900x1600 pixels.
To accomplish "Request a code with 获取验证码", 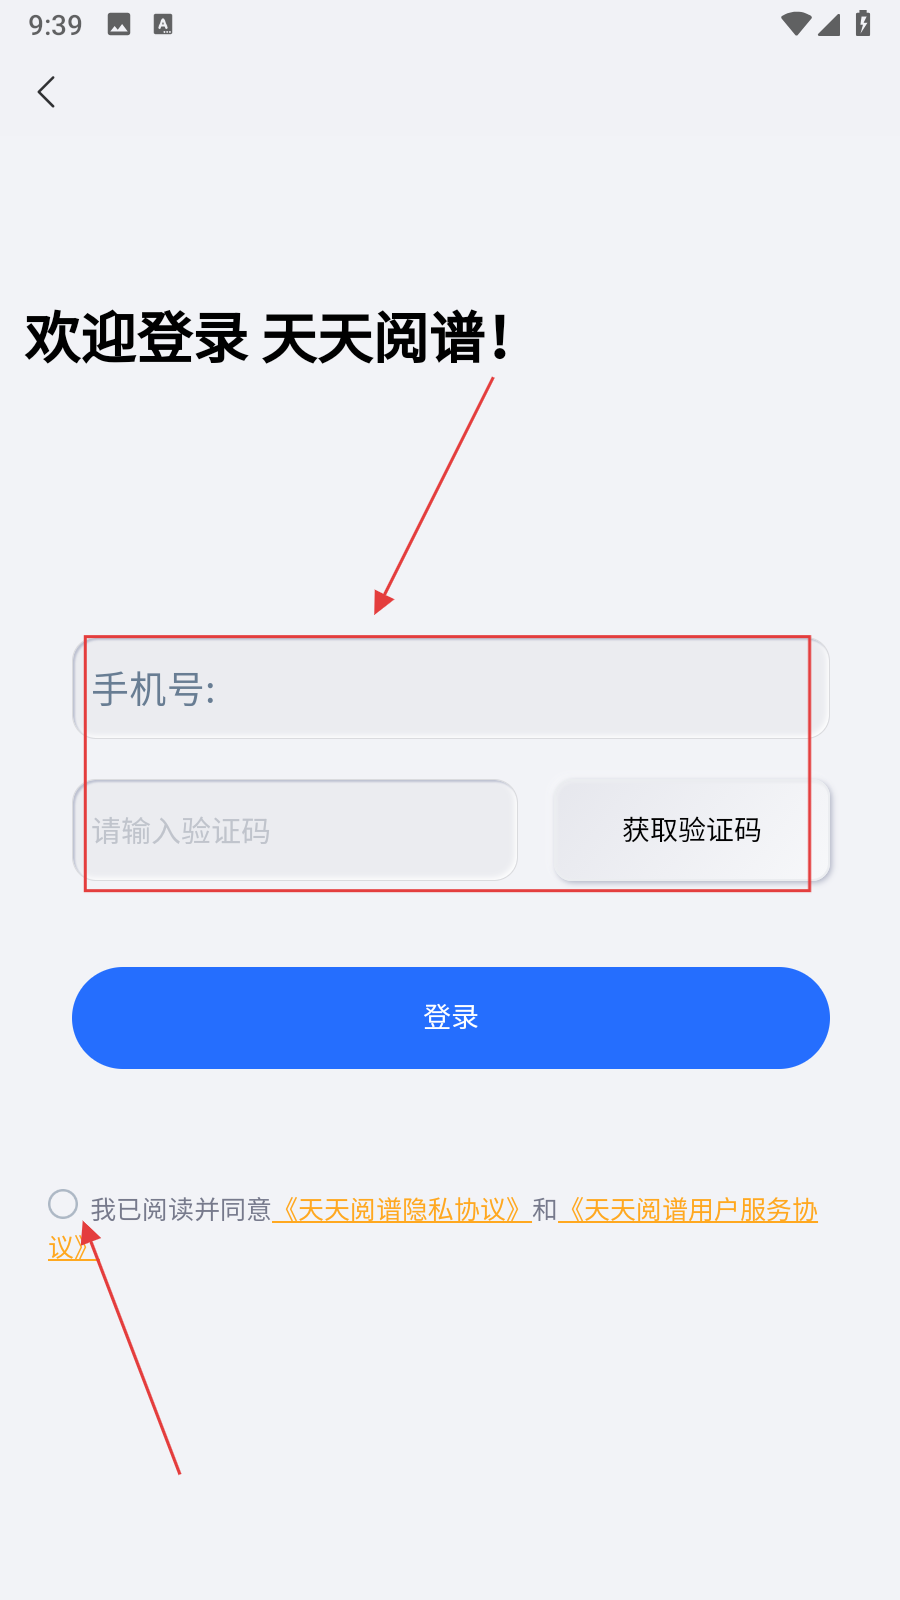I will (x=692, y=830).
